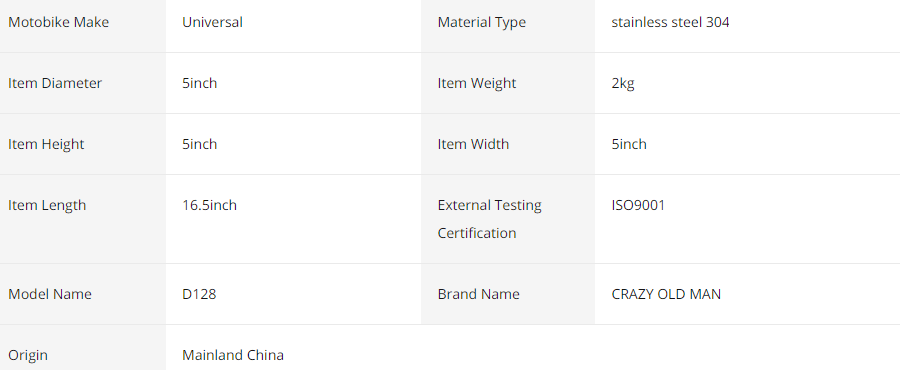This screenshot has width=900, height=370.
Task: Click the Item Length label
Action: (47, 205)
